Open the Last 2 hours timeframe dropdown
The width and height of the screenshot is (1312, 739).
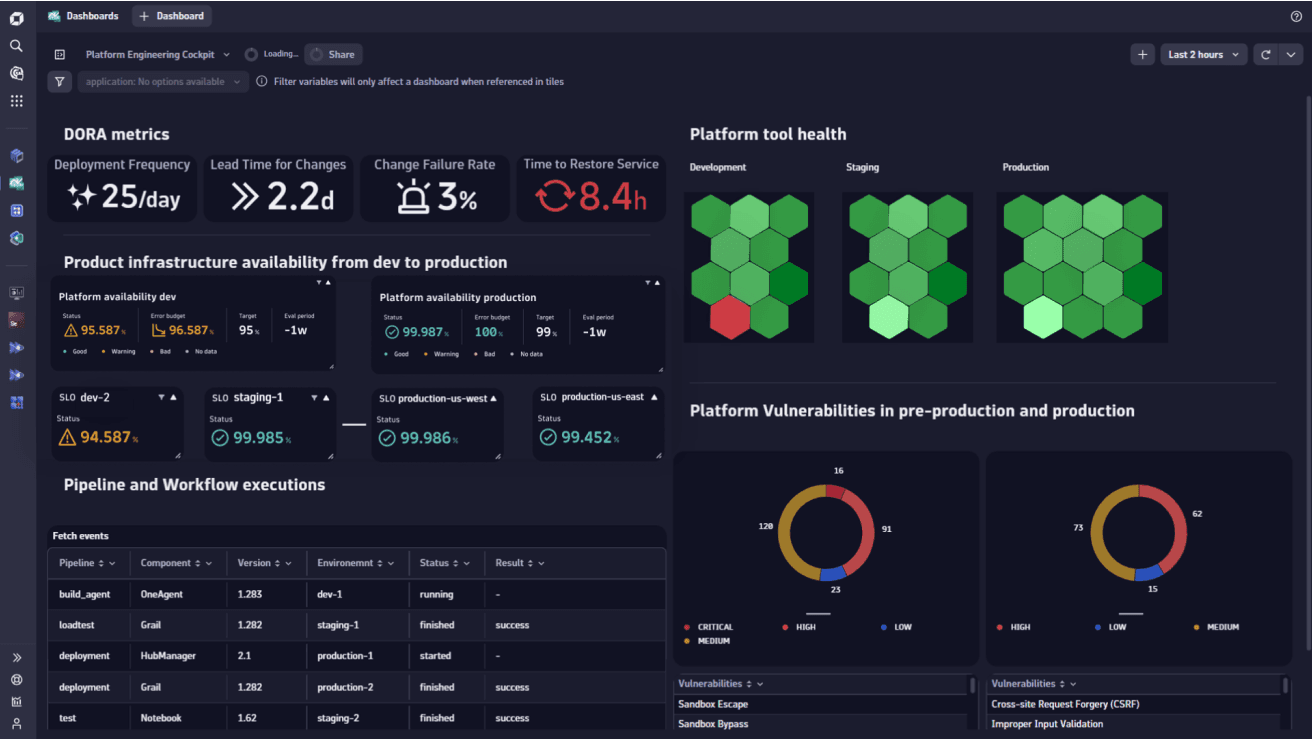pos(1203,55)
